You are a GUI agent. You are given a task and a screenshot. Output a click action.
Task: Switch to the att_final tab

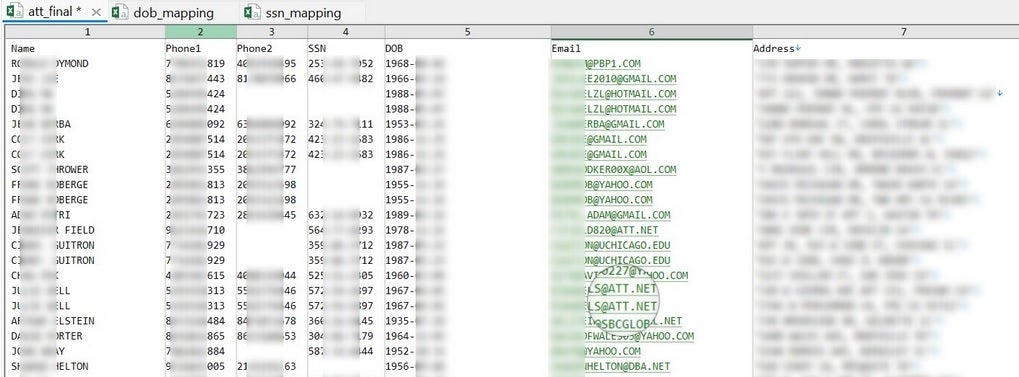coord(55,12)
